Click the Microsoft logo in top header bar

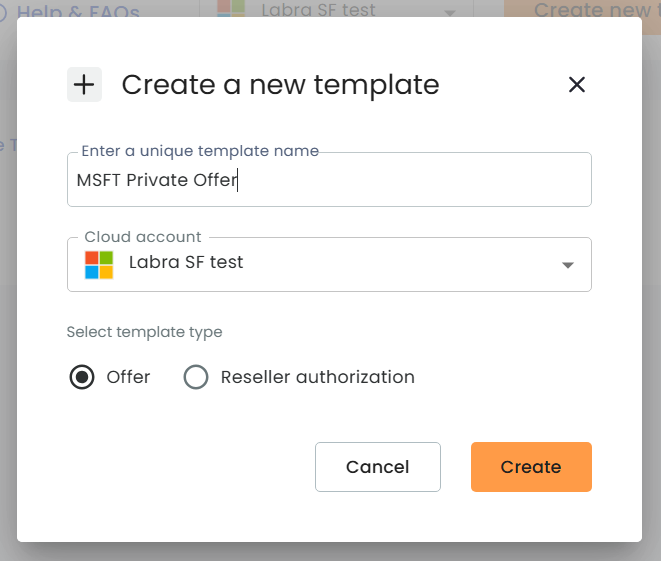(231, 8)
